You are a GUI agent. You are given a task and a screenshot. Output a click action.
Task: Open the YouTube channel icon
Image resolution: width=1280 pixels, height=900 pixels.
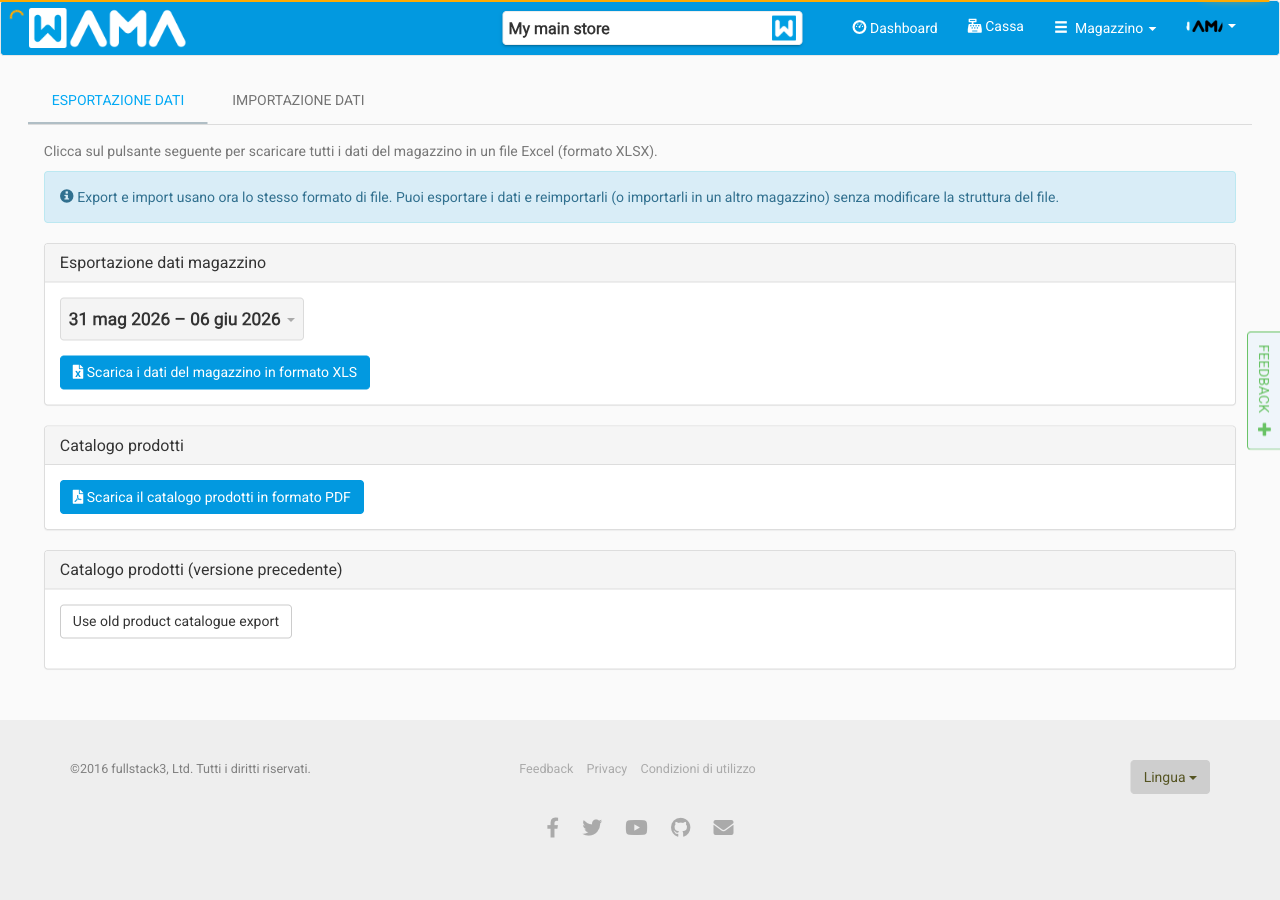click(x=636, y=827)
